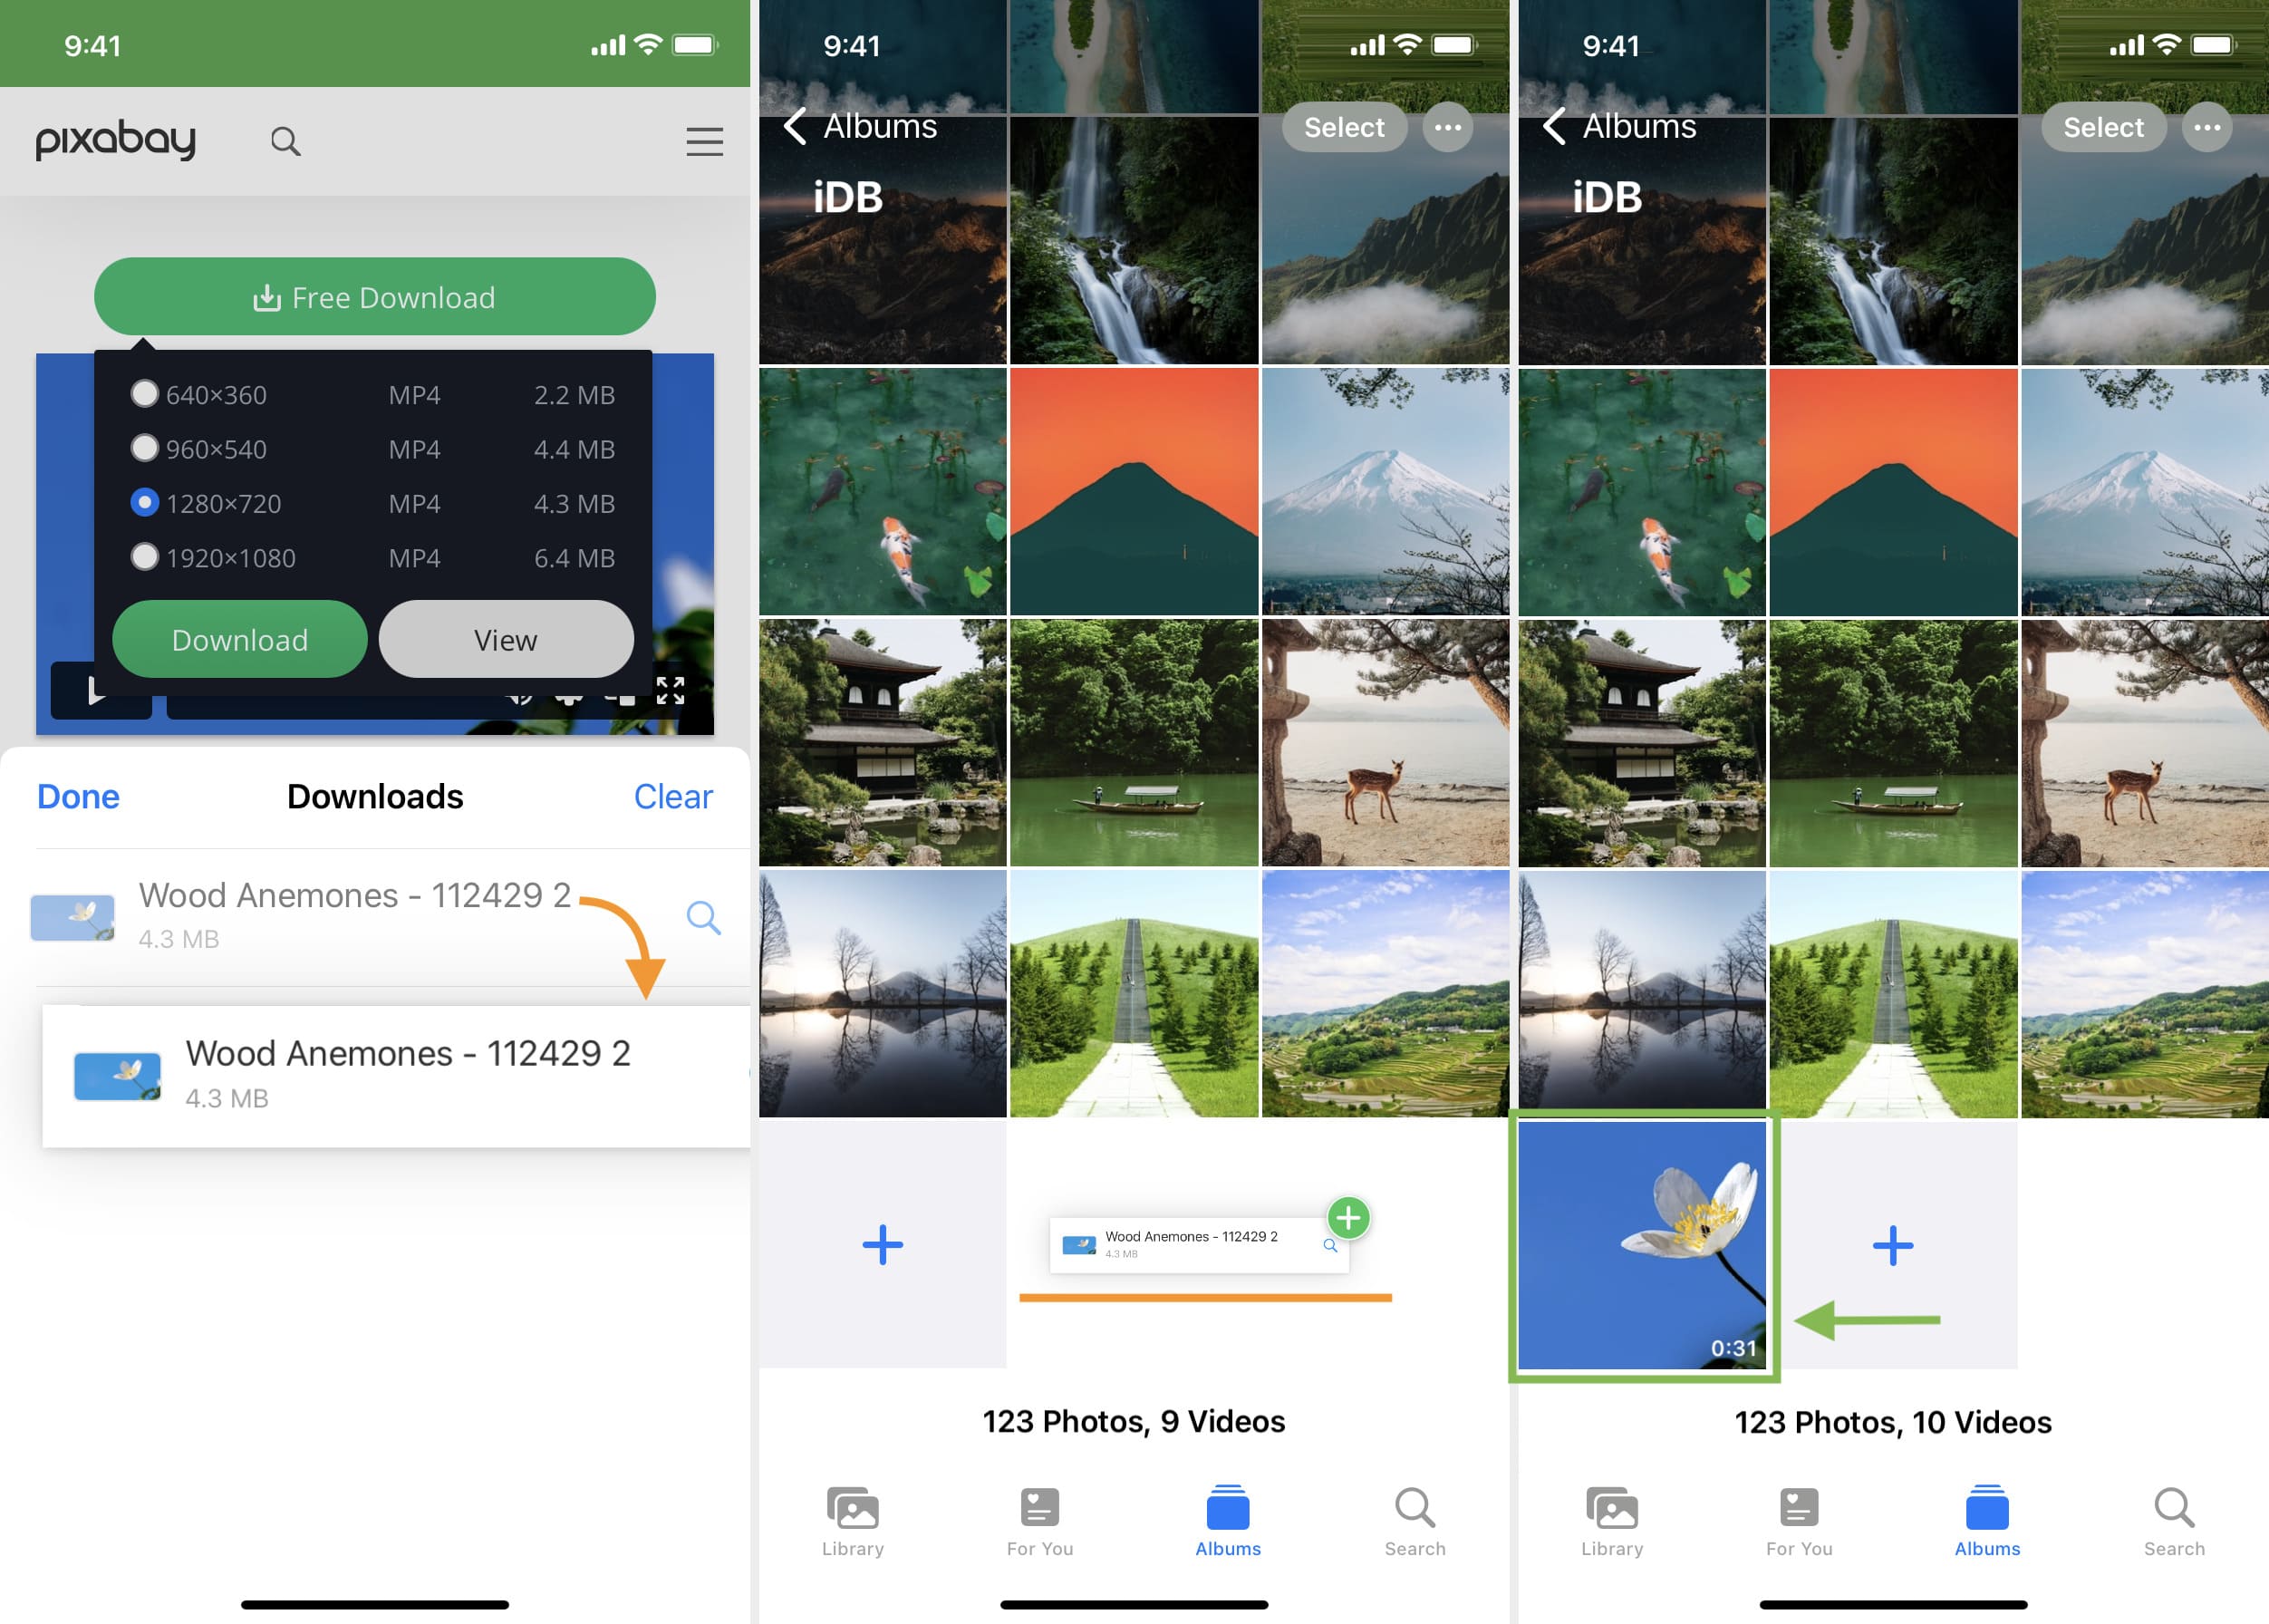
Task: Click the Download button for selected resolution
Action: pyautogui.click(x=239, y=638)
